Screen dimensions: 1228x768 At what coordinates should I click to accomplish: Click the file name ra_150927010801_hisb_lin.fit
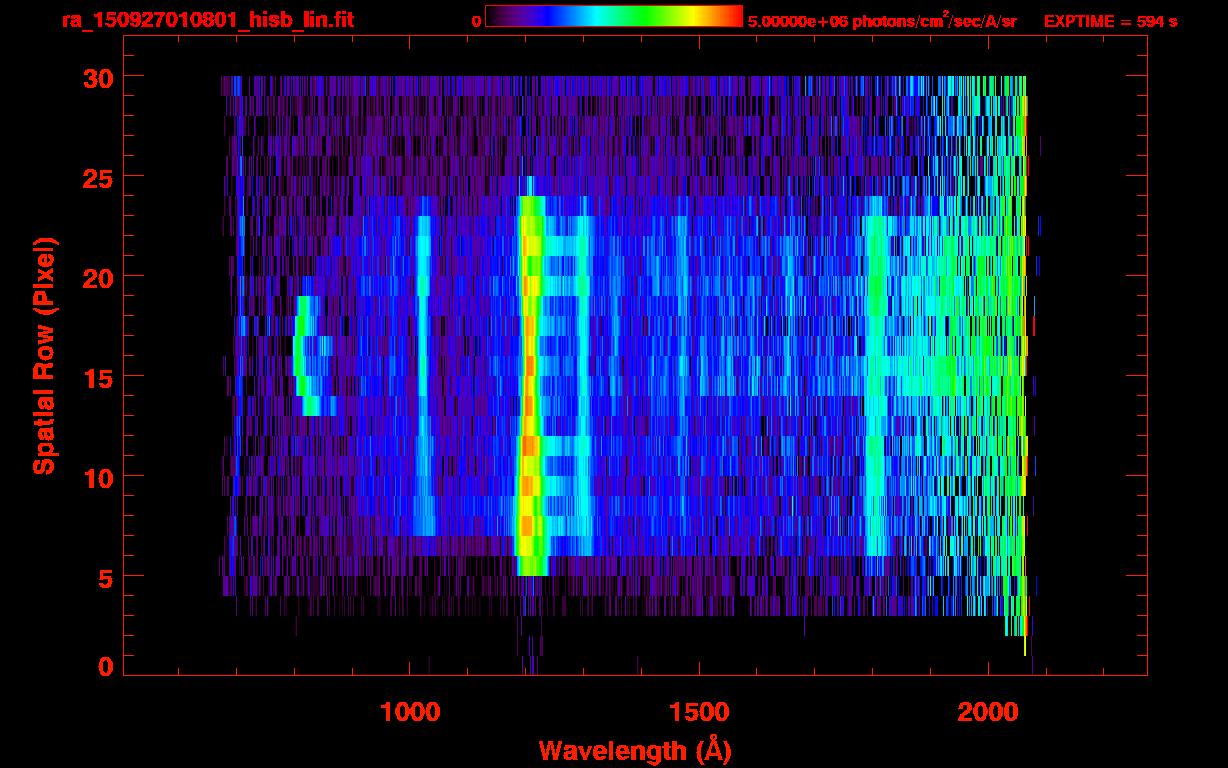tap(207, 20)
